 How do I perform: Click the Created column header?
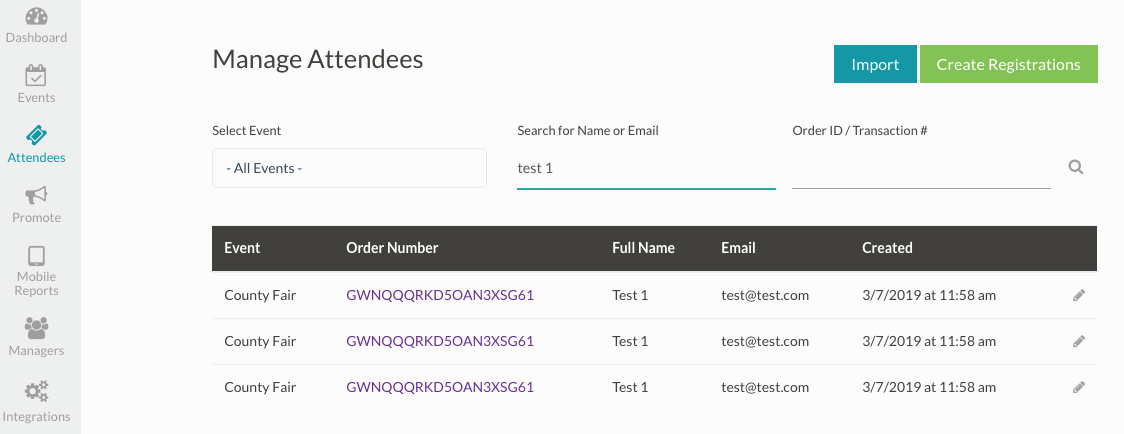[887, 248]
